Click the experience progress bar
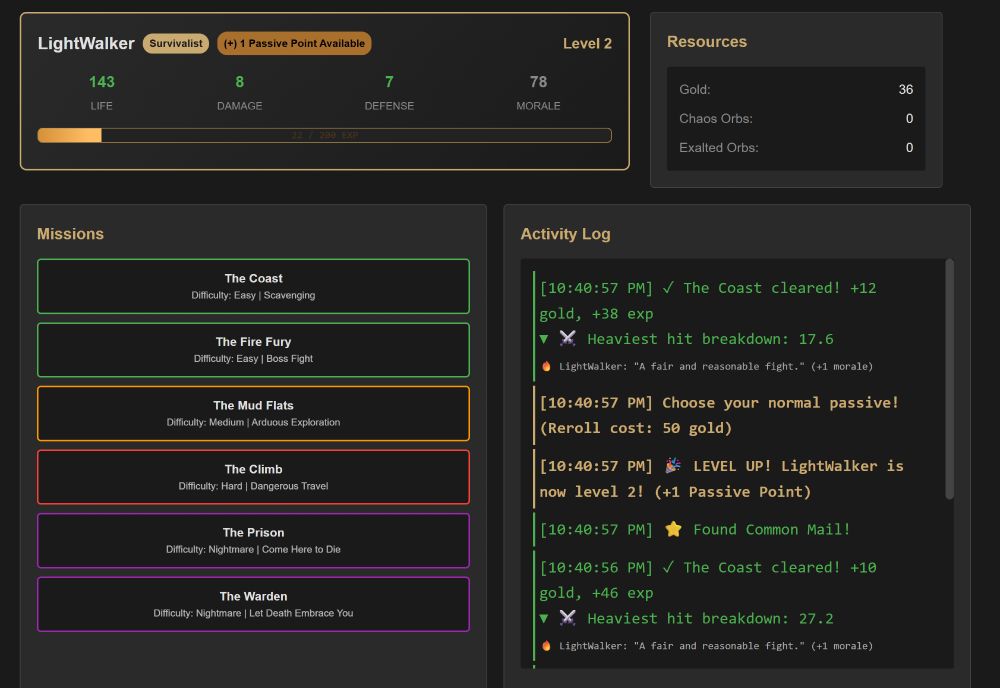 [x=325, y=135]
